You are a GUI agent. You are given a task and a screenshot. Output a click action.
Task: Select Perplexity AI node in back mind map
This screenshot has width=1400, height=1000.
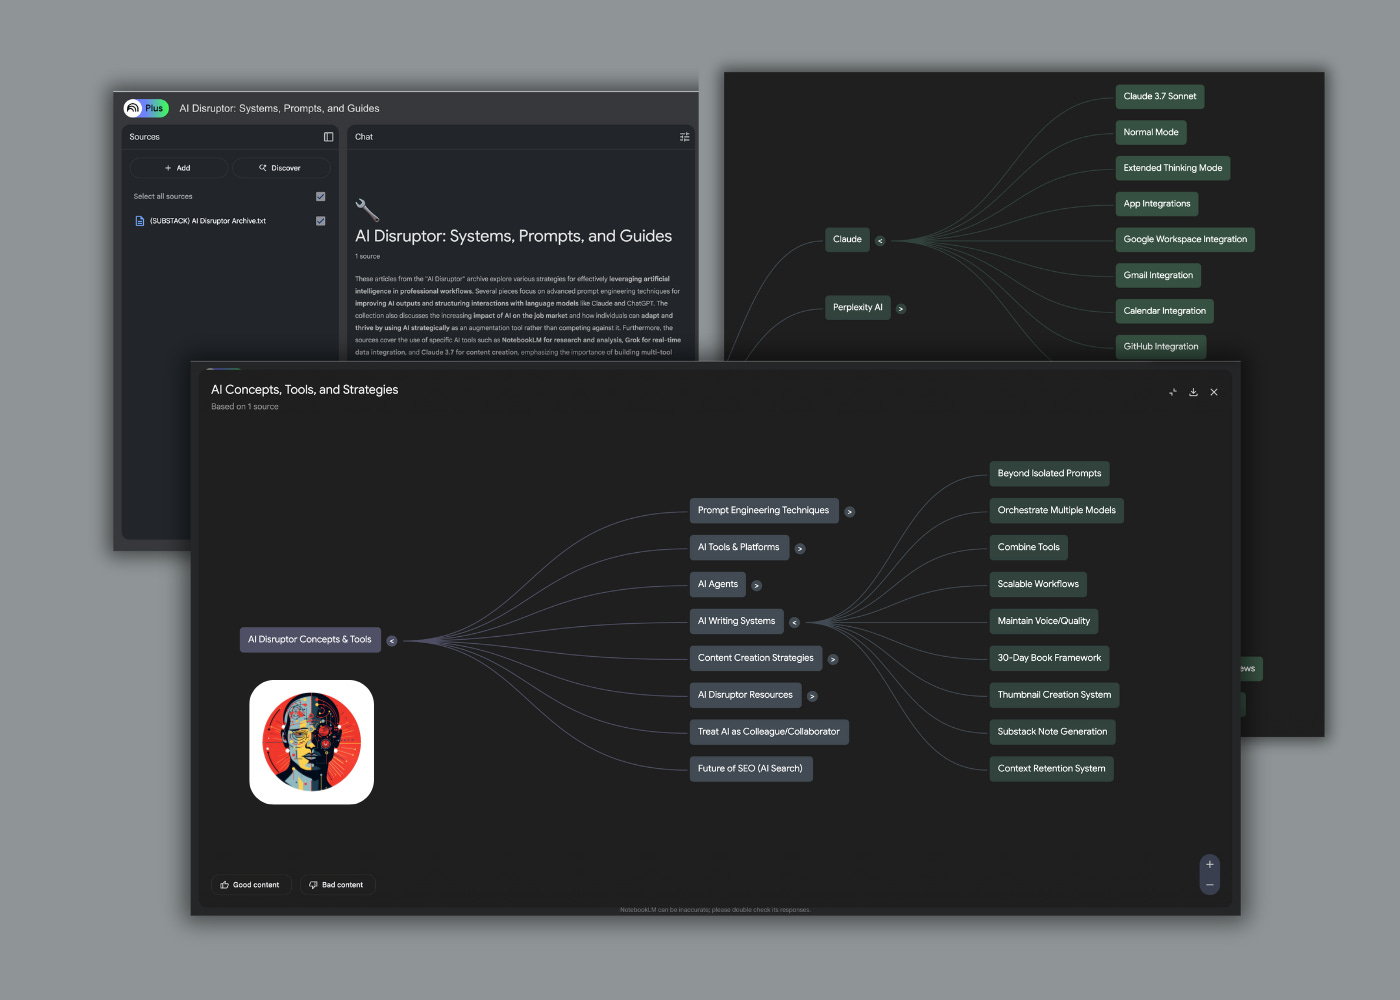point(858,308)
